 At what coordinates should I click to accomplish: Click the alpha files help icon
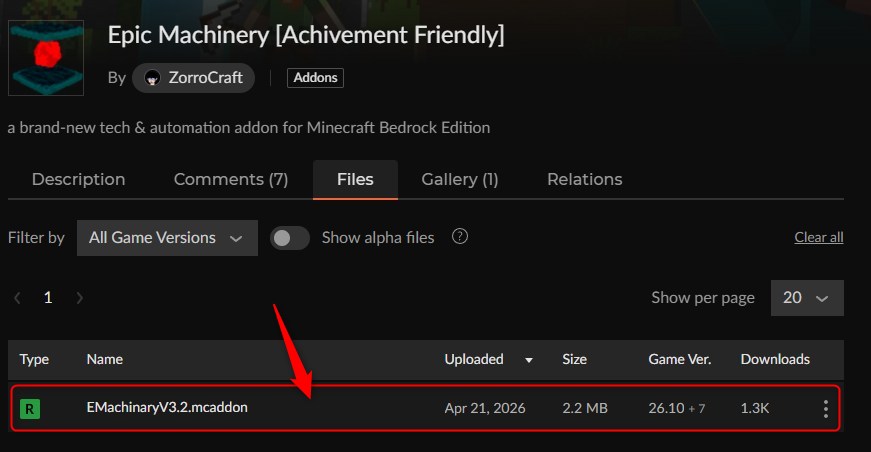[460, 237]
